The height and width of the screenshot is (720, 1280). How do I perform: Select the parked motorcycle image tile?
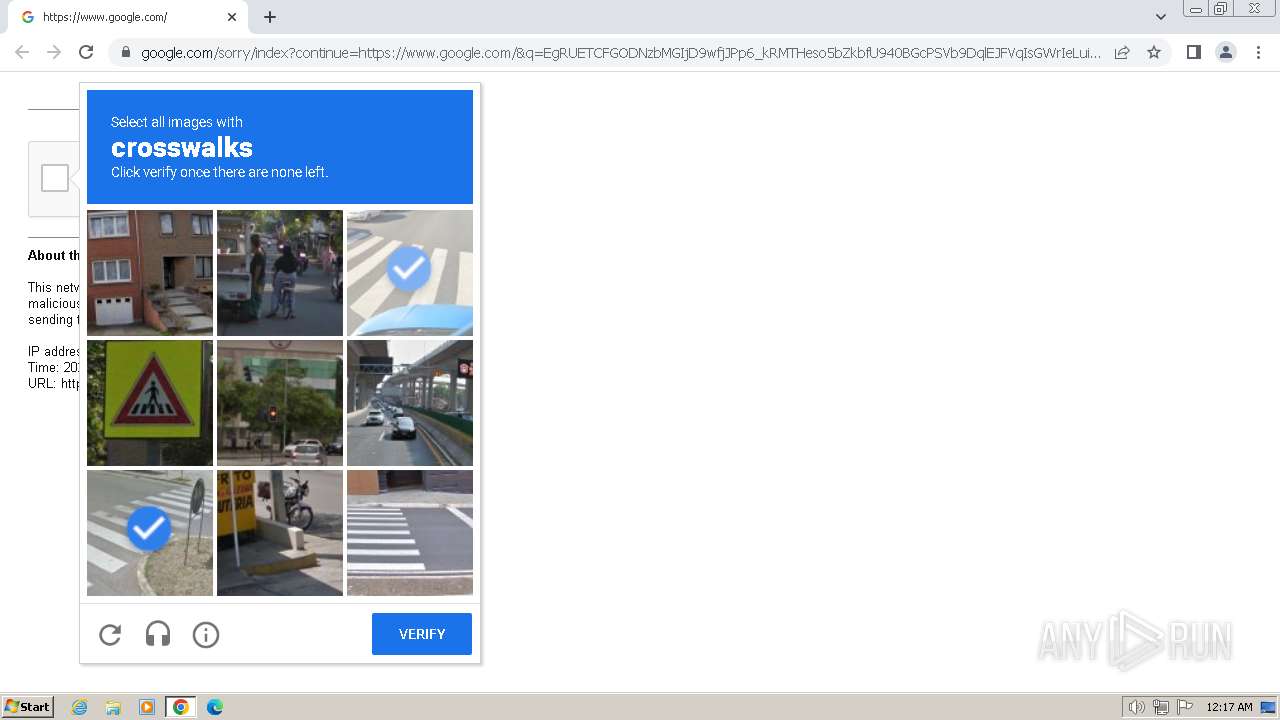point(280,533)
